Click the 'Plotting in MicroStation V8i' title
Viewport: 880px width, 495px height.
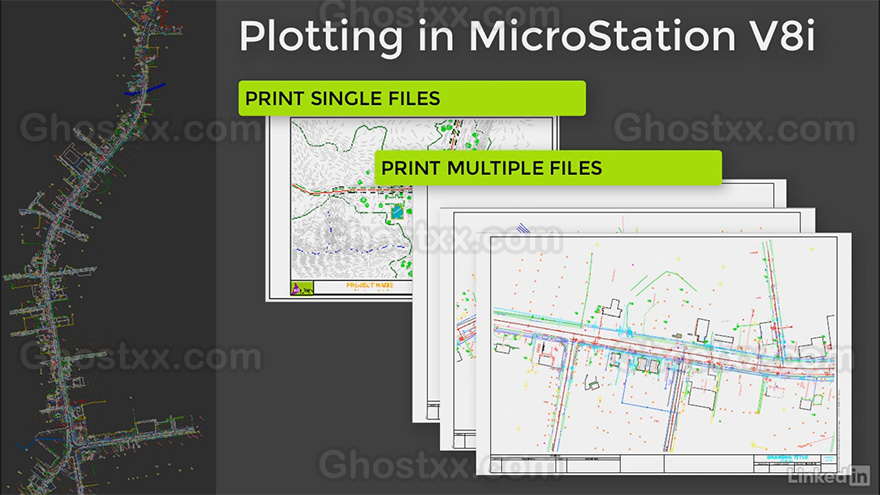pos(526,36)
